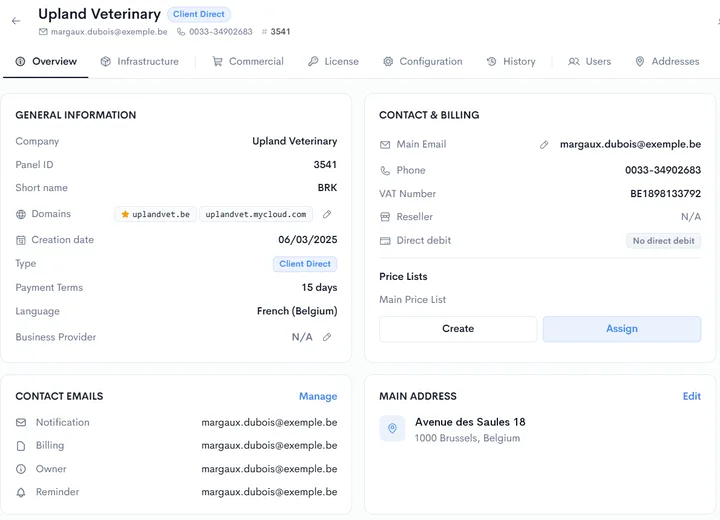Image resolution: width=720 pixels, height=520 pixels.
Task: Edit domains with pencil icon
Action: (327, 214)
